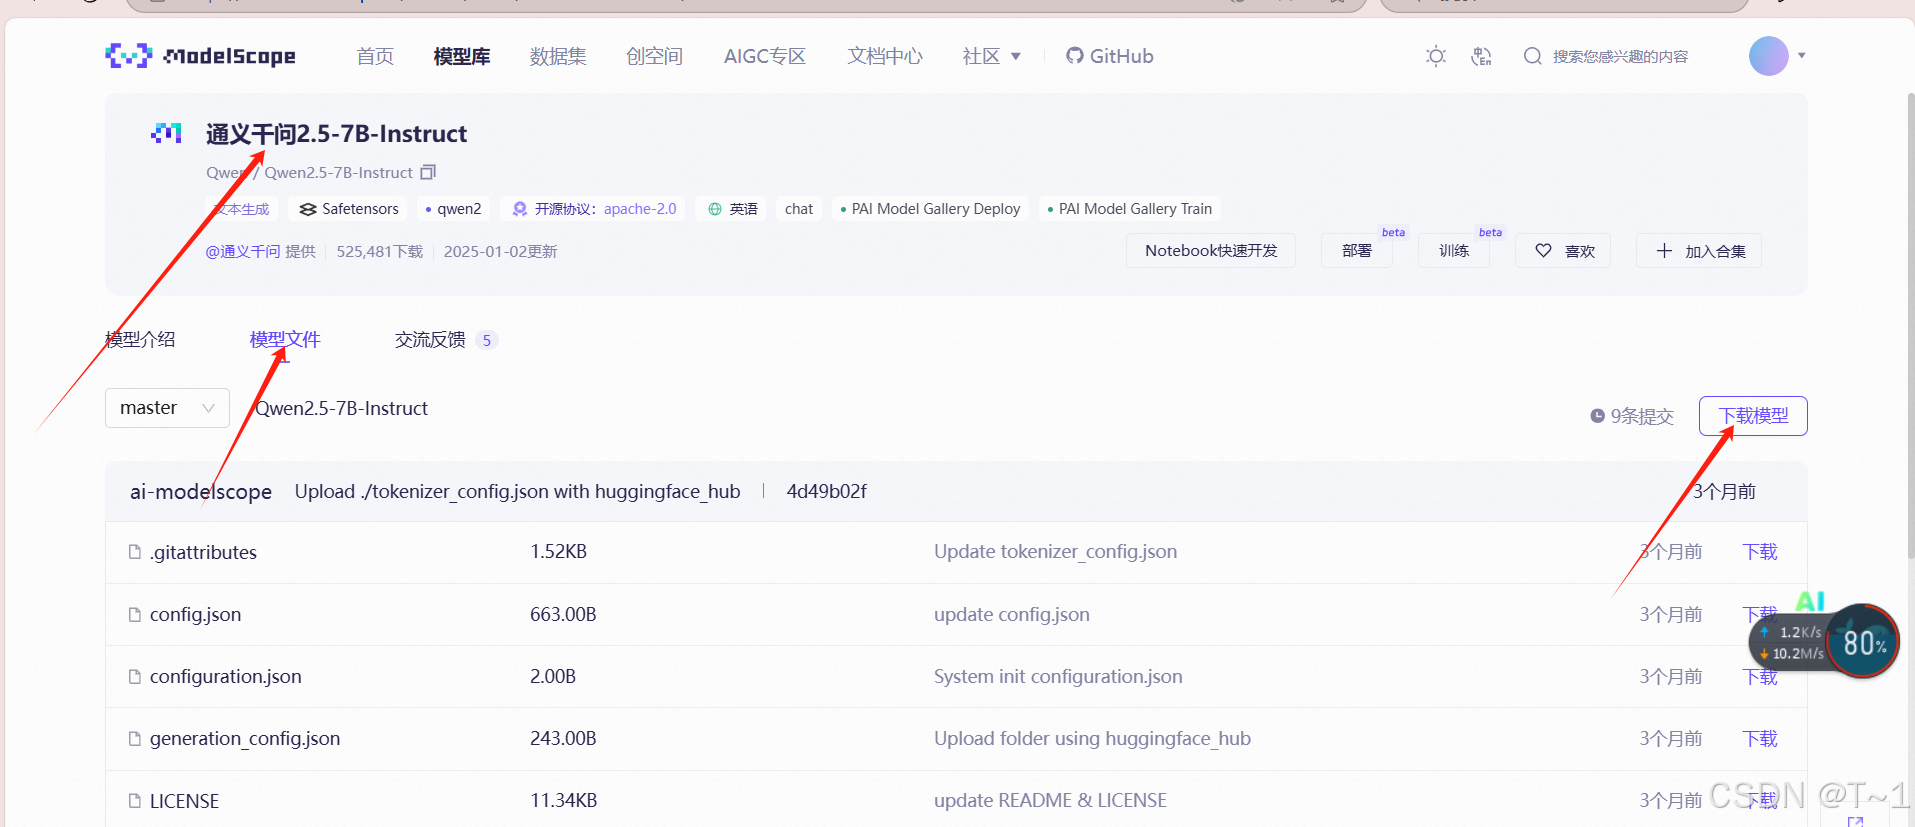The image size is (1915, 827).
Task: Open the apache-2.0 license tag
Action: pos(594,209)
